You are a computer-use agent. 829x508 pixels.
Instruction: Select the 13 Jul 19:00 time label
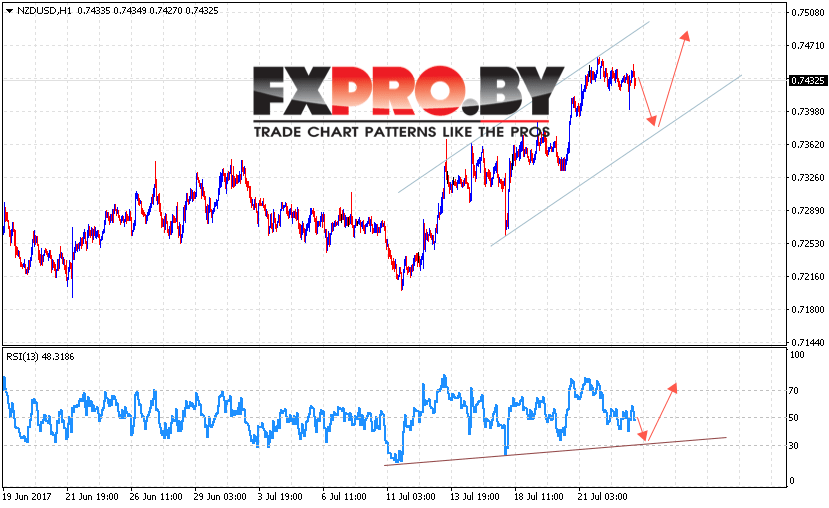(475, 496)
